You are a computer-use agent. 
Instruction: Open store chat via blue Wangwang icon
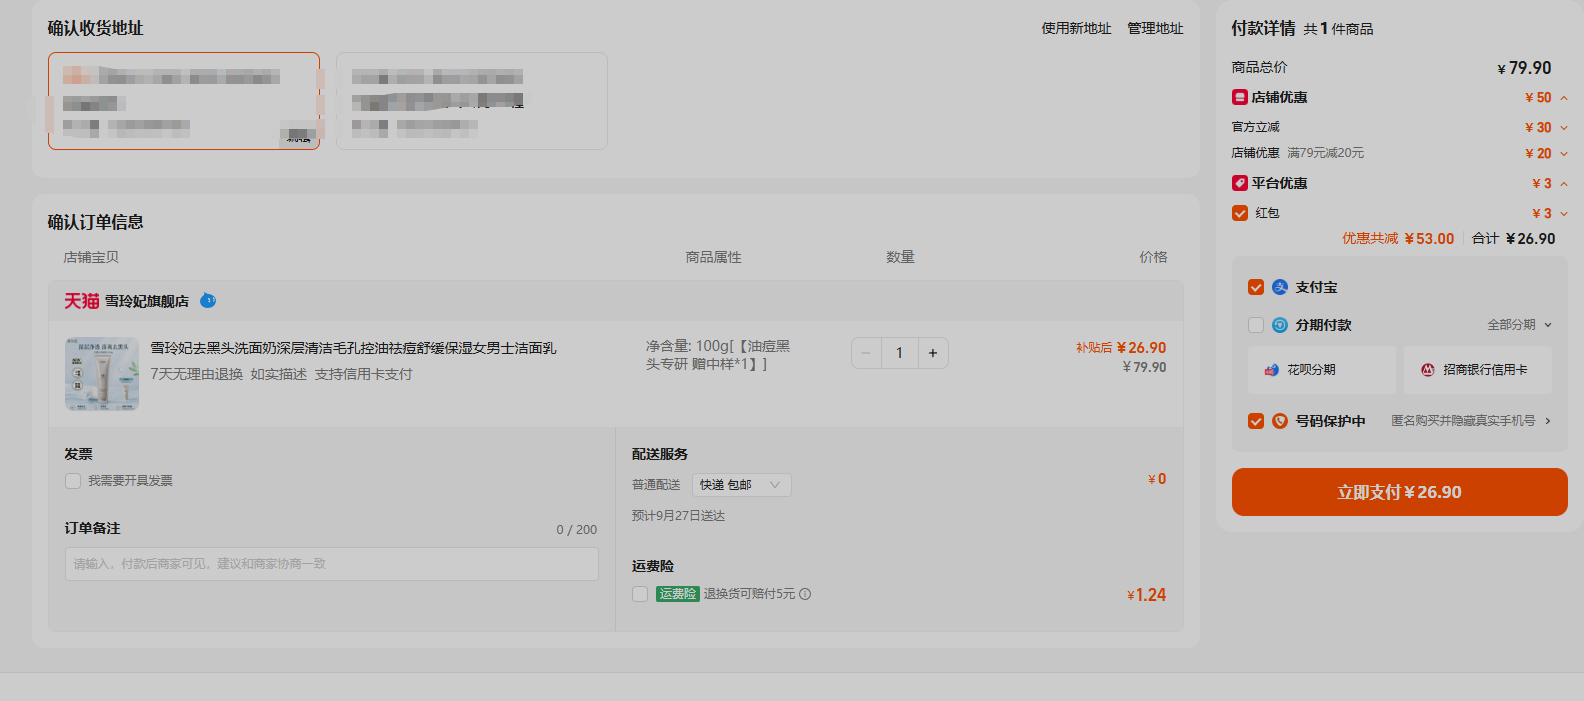click(x=208, y=300)
